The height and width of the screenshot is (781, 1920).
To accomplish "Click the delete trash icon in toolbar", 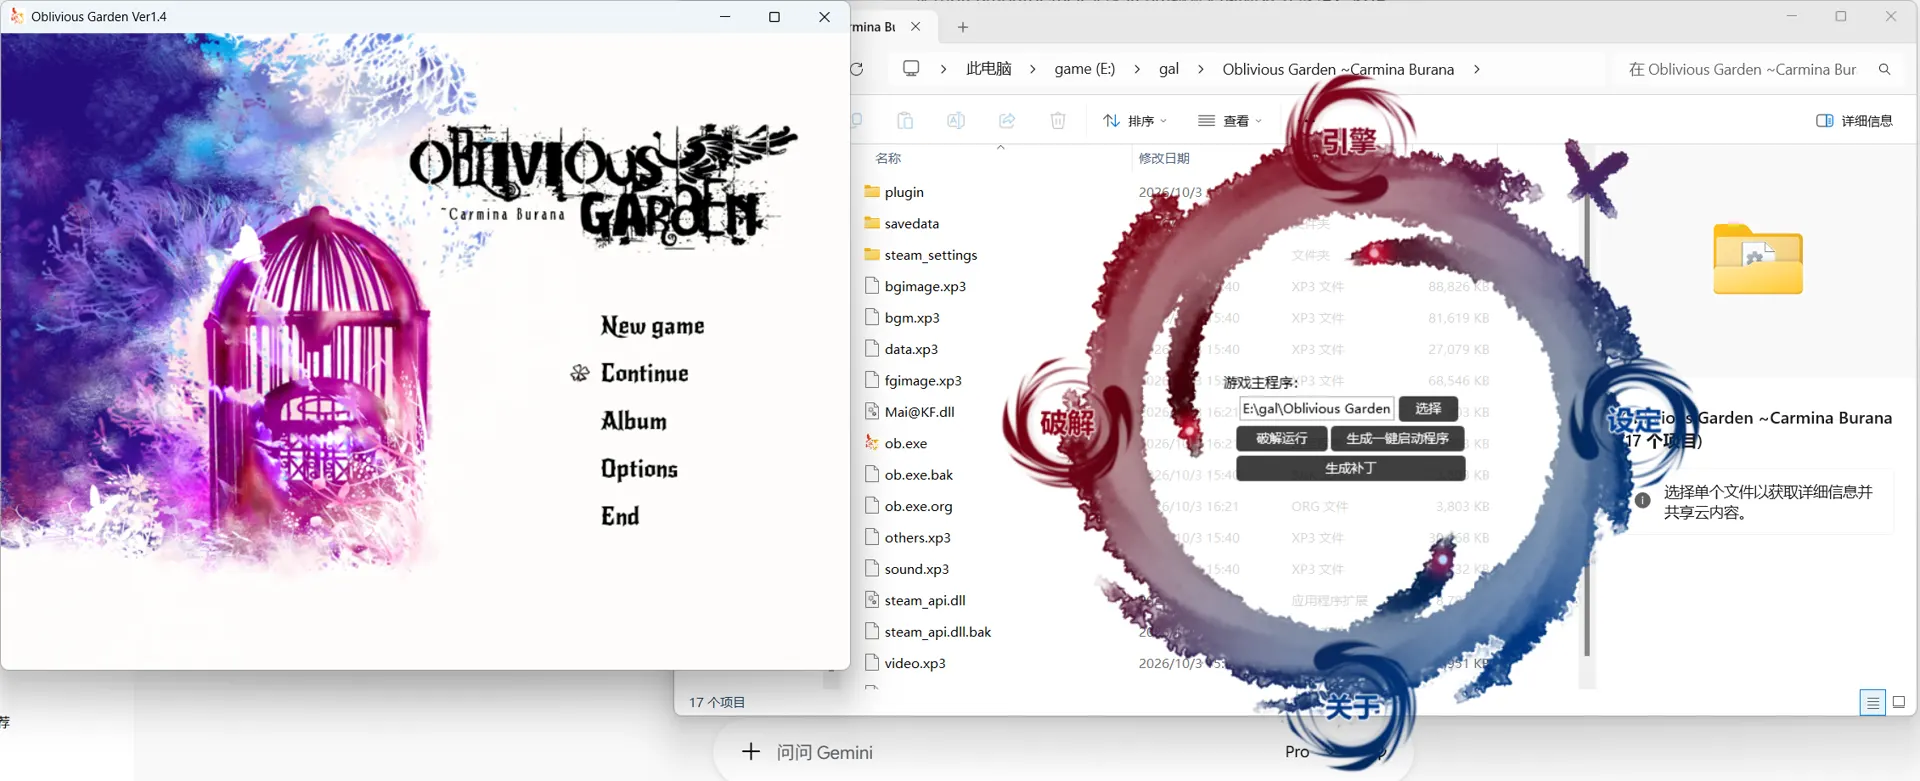I will [x=1058, y=121].
